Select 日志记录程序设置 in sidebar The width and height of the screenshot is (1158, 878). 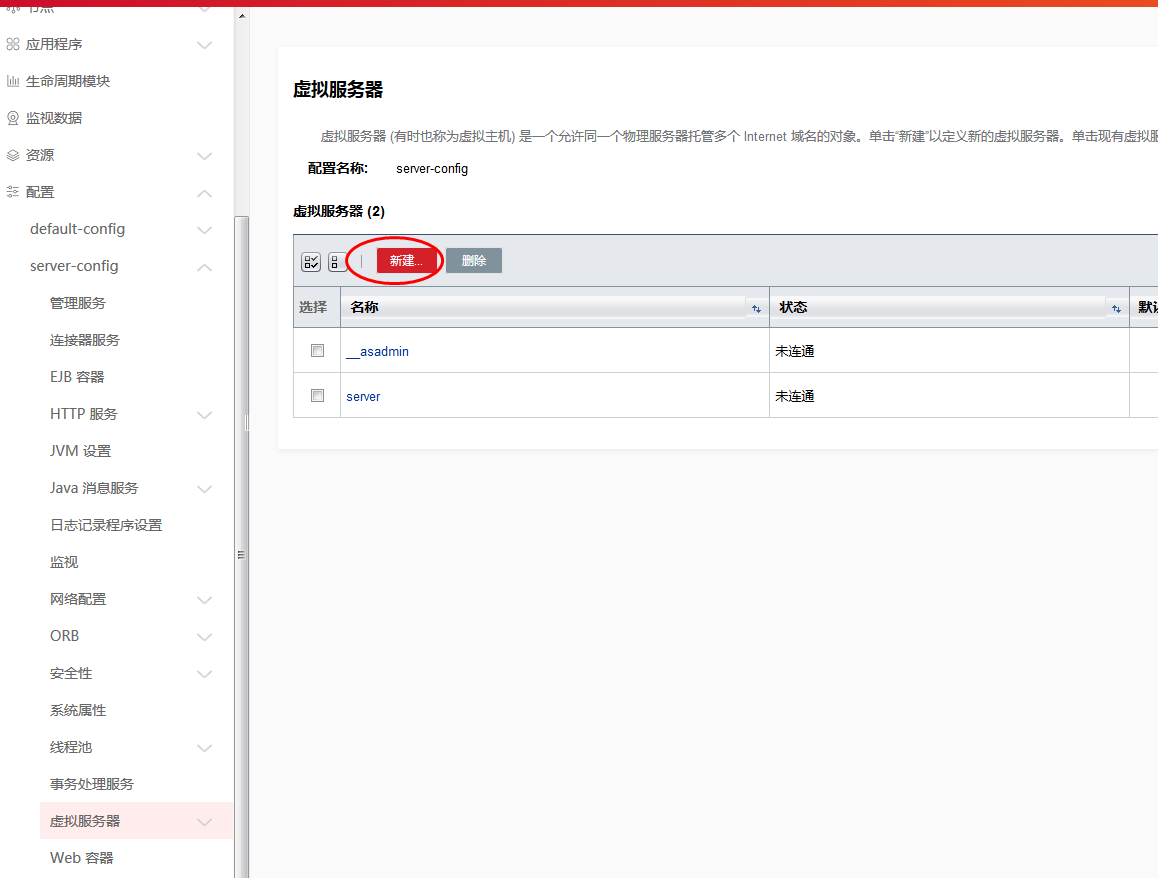106,525
